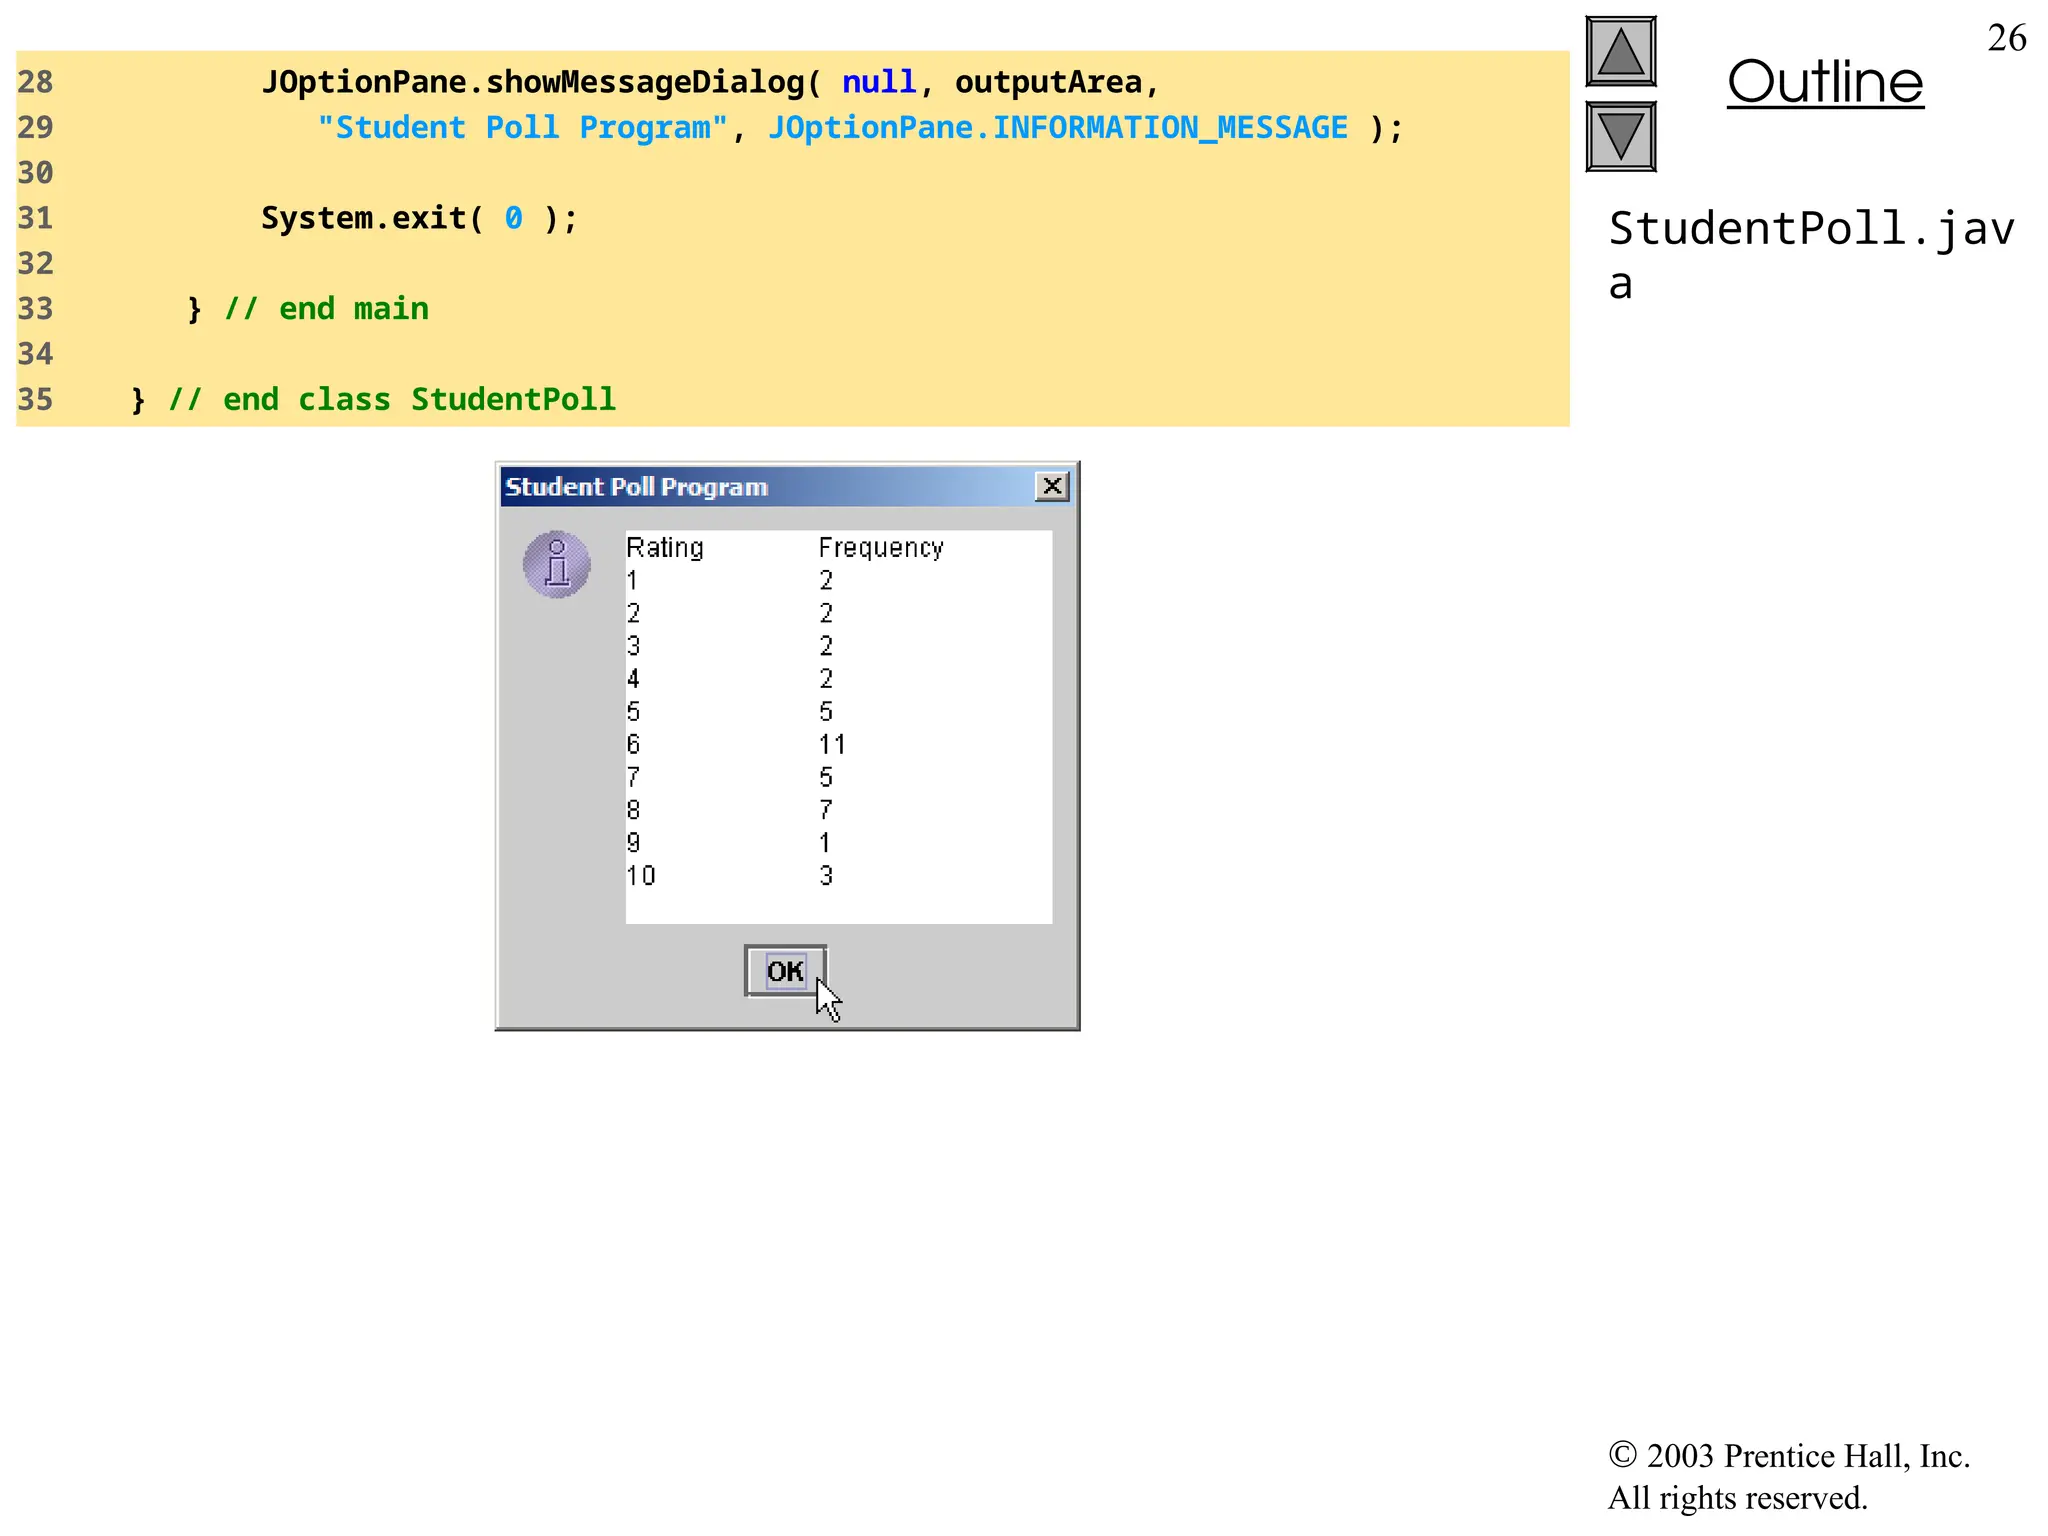Click the end main comment line
Screen dimensions: 2048x1536
(326, 309)
